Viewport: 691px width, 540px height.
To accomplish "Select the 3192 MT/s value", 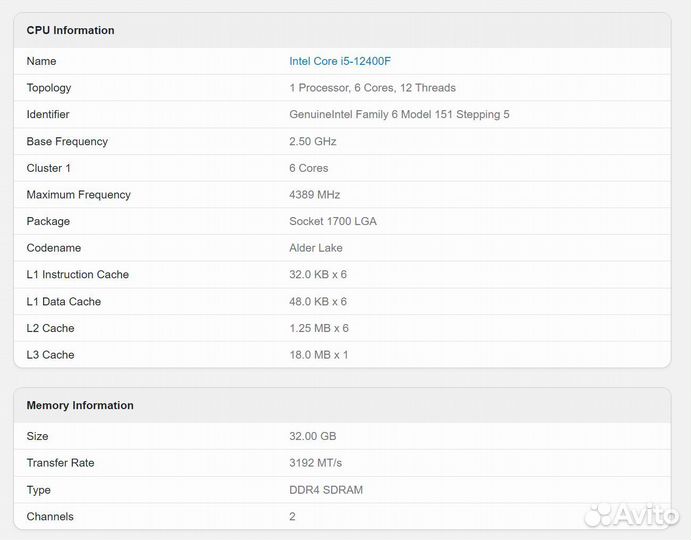I will [x=316, y=463].
